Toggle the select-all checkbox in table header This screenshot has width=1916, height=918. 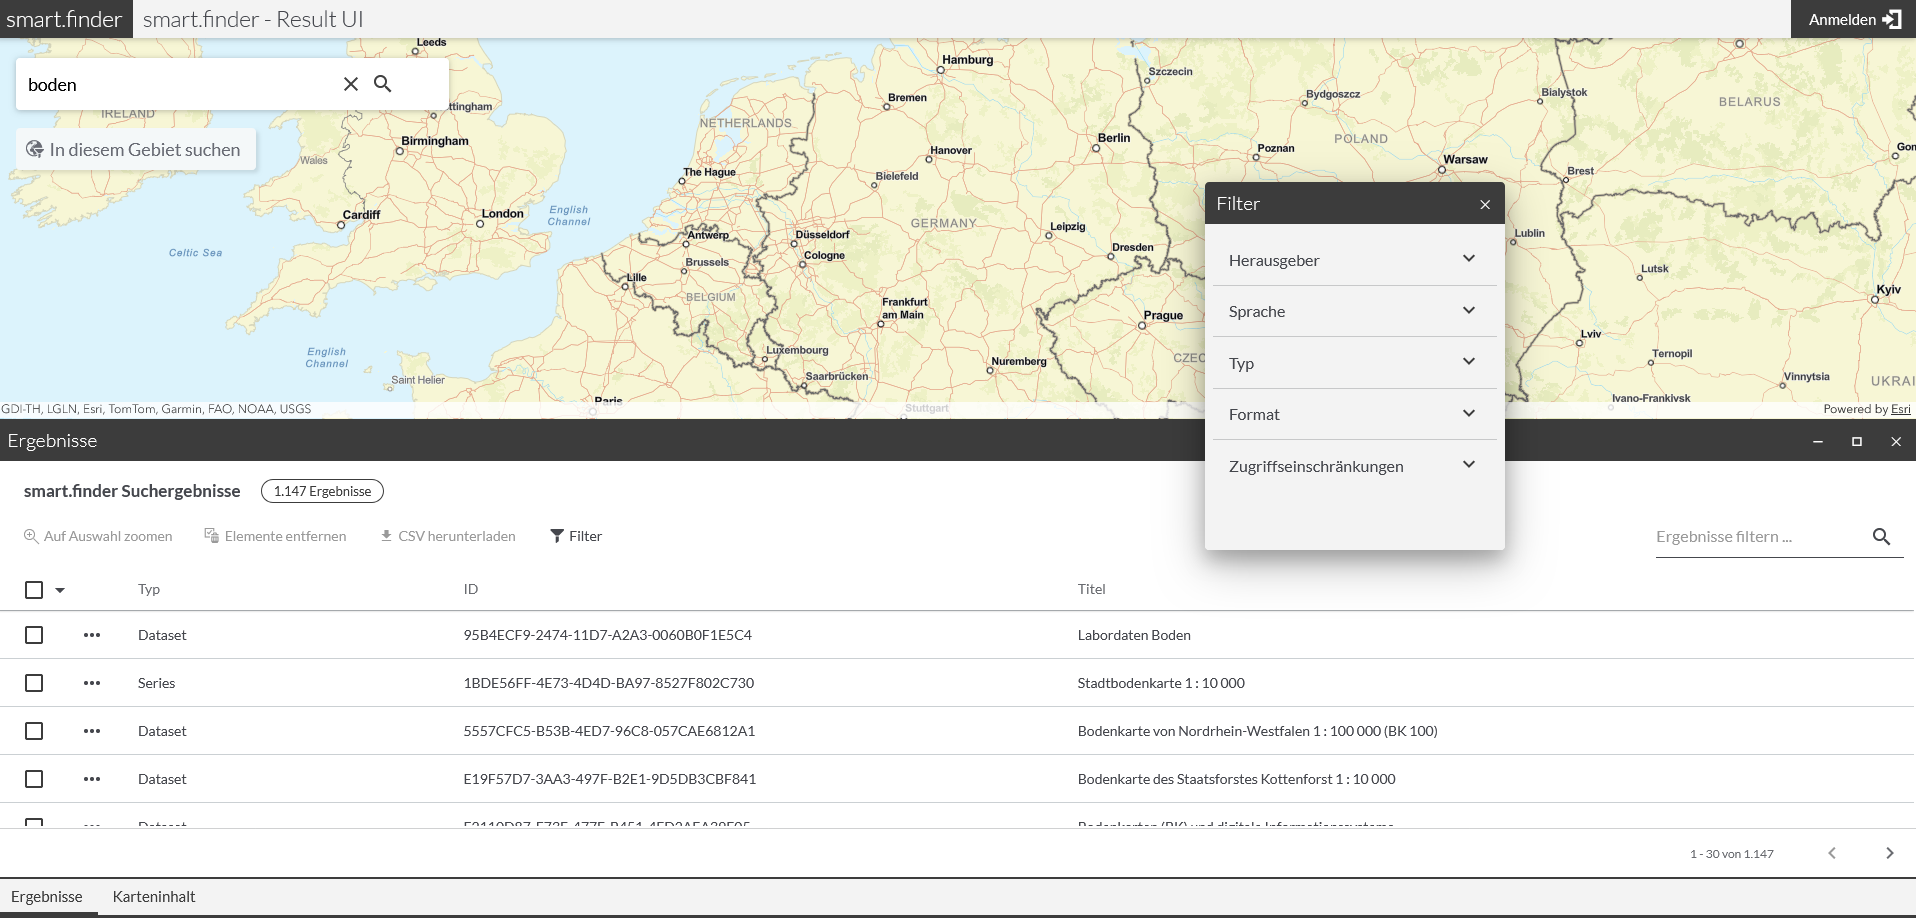tap(34, 590)
